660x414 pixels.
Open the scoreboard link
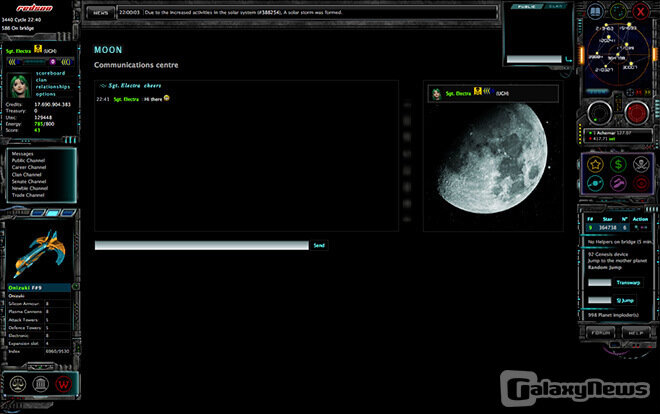click(x=51, y=73)
